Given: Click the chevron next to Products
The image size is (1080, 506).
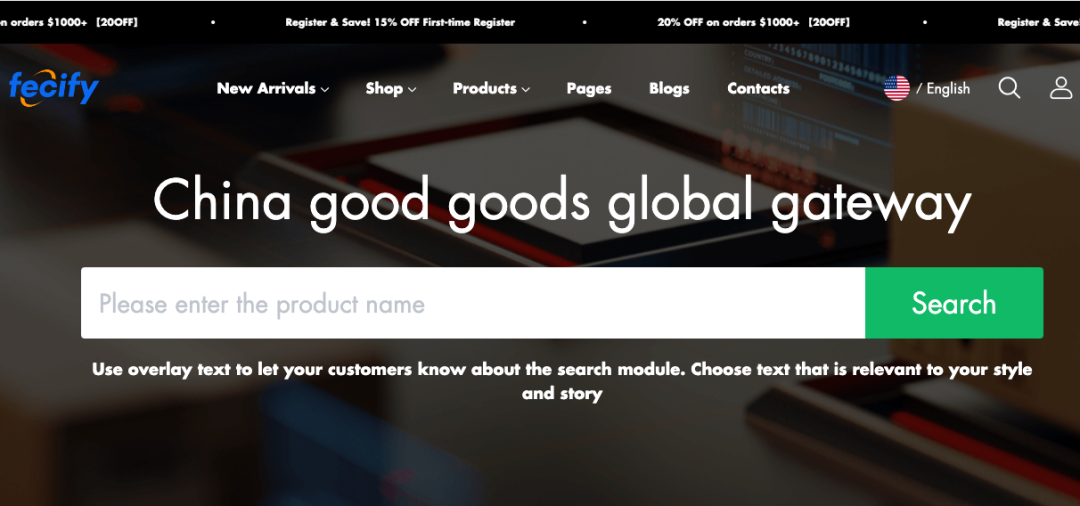Looking at the screenshot, I should (526, 89).
